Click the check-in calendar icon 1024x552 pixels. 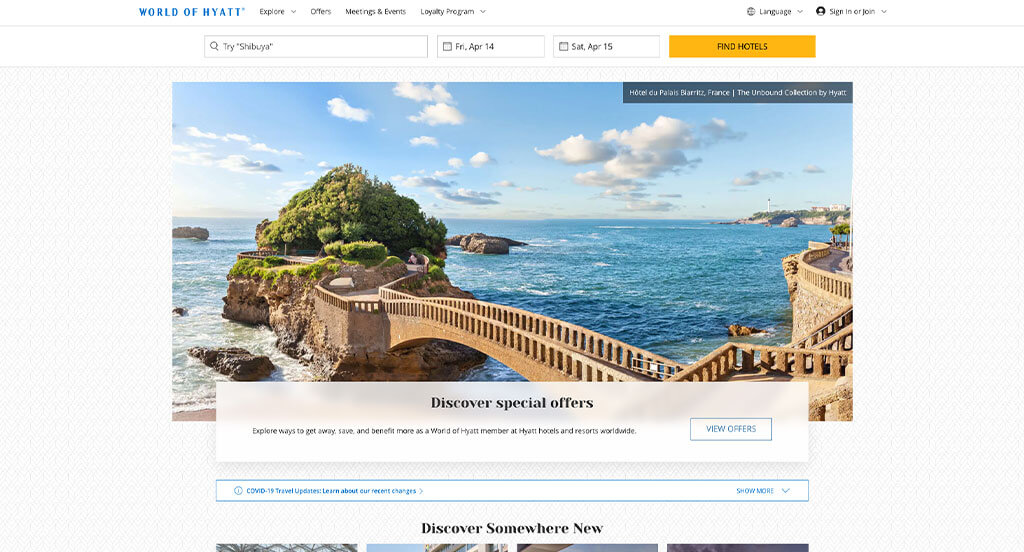pyautogui.click(x=447, y=46)
